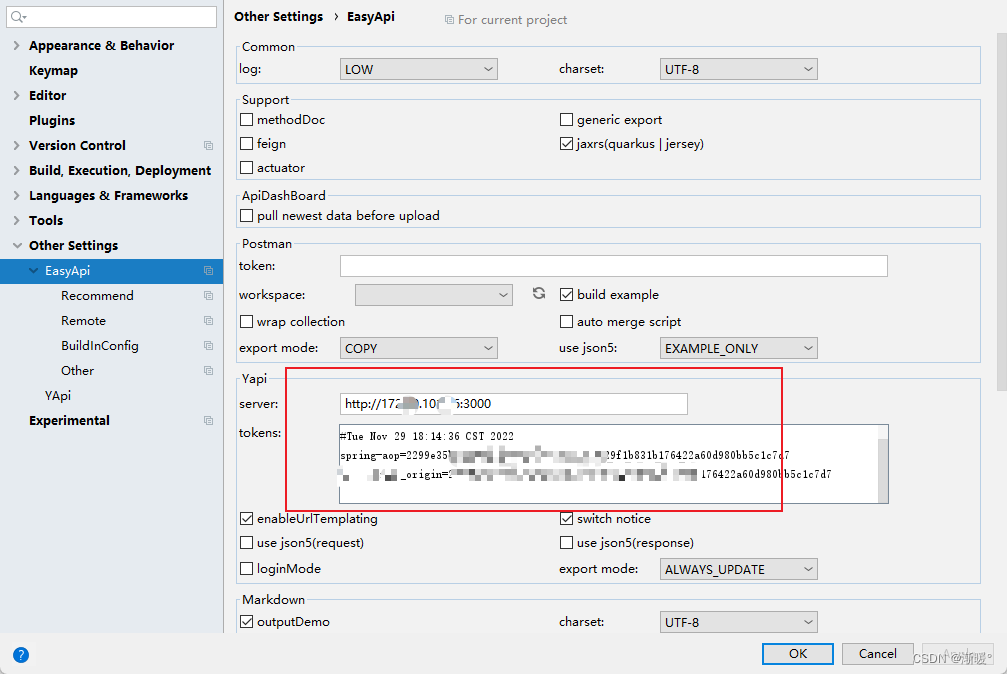Enable the loginMode checkbox
The width and height of the screenshot is (1007, 674).
[246, 569]
